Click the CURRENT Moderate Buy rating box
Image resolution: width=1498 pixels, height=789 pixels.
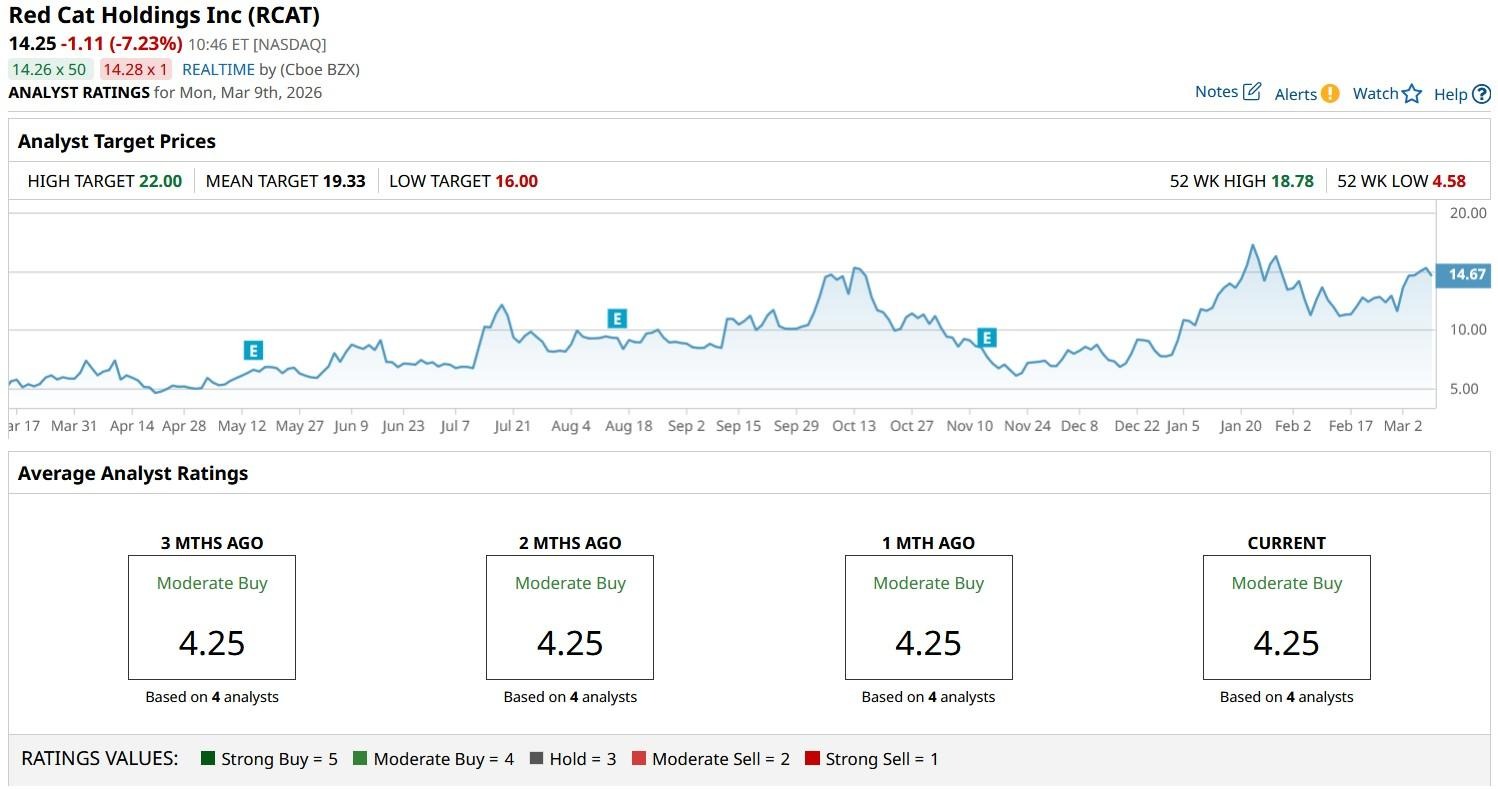click(1286, 617)
